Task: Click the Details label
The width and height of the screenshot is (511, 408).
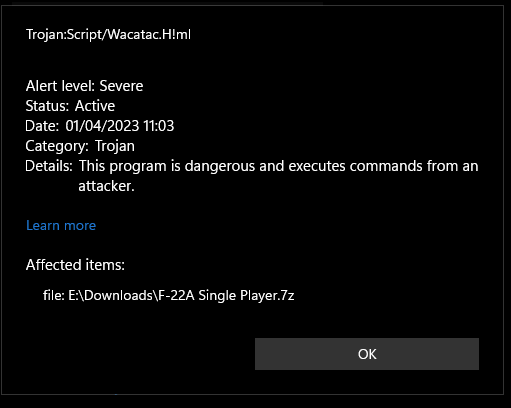Action: pyautogui.click(x=49, y=166)
